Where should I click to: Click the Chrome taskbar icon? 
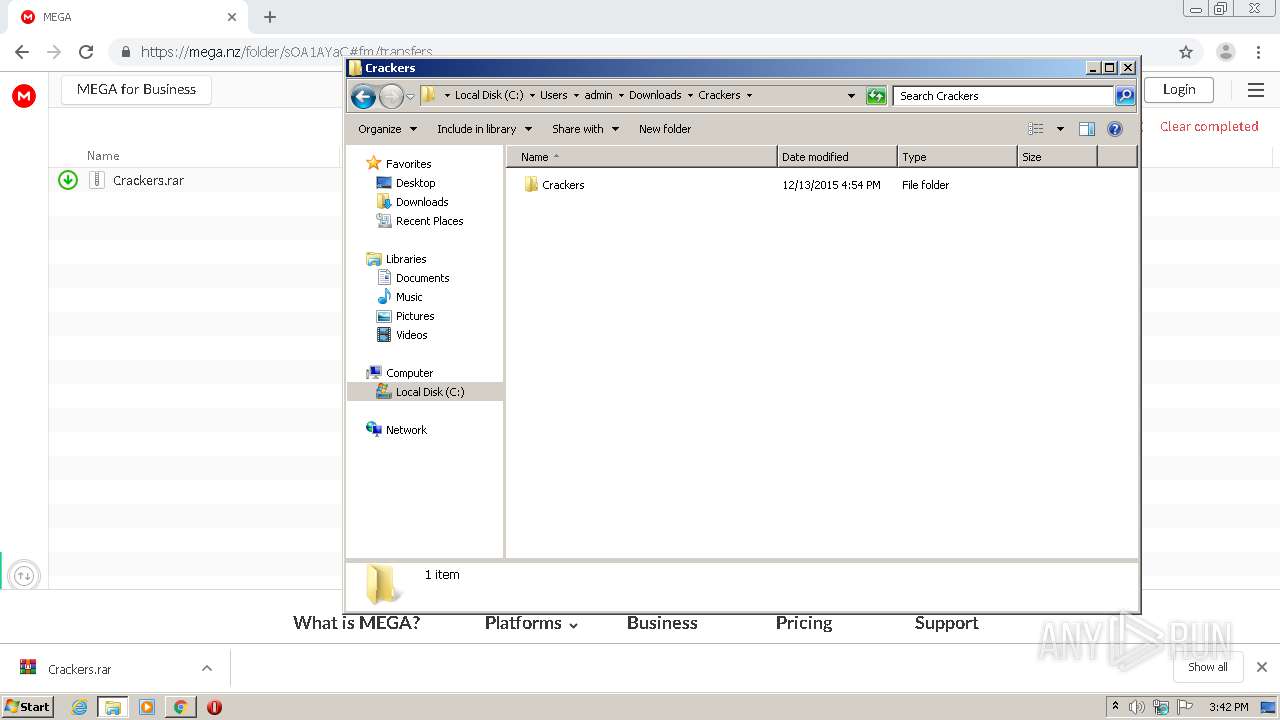click(x=180, y=707)
